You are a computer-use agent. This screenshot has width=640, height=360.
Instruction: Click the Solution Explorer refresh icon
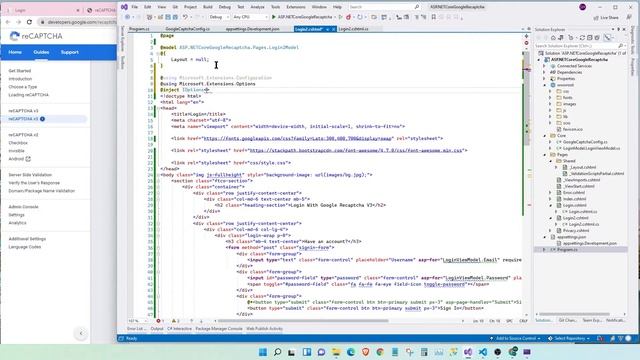point(582,38)
